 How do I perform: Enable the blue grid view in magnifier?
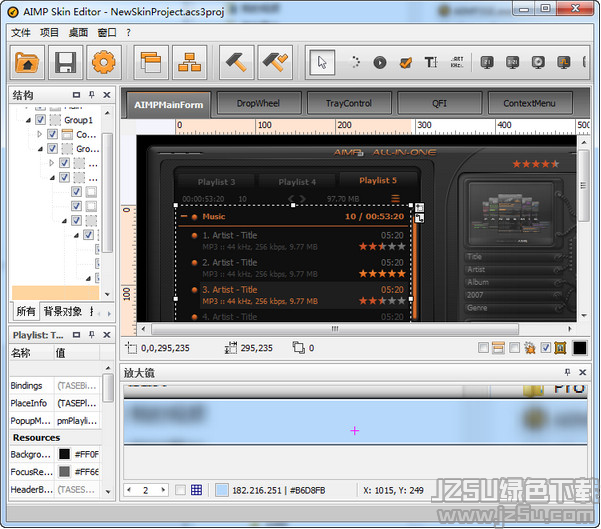pyautogui.click(x=196, y=490)
